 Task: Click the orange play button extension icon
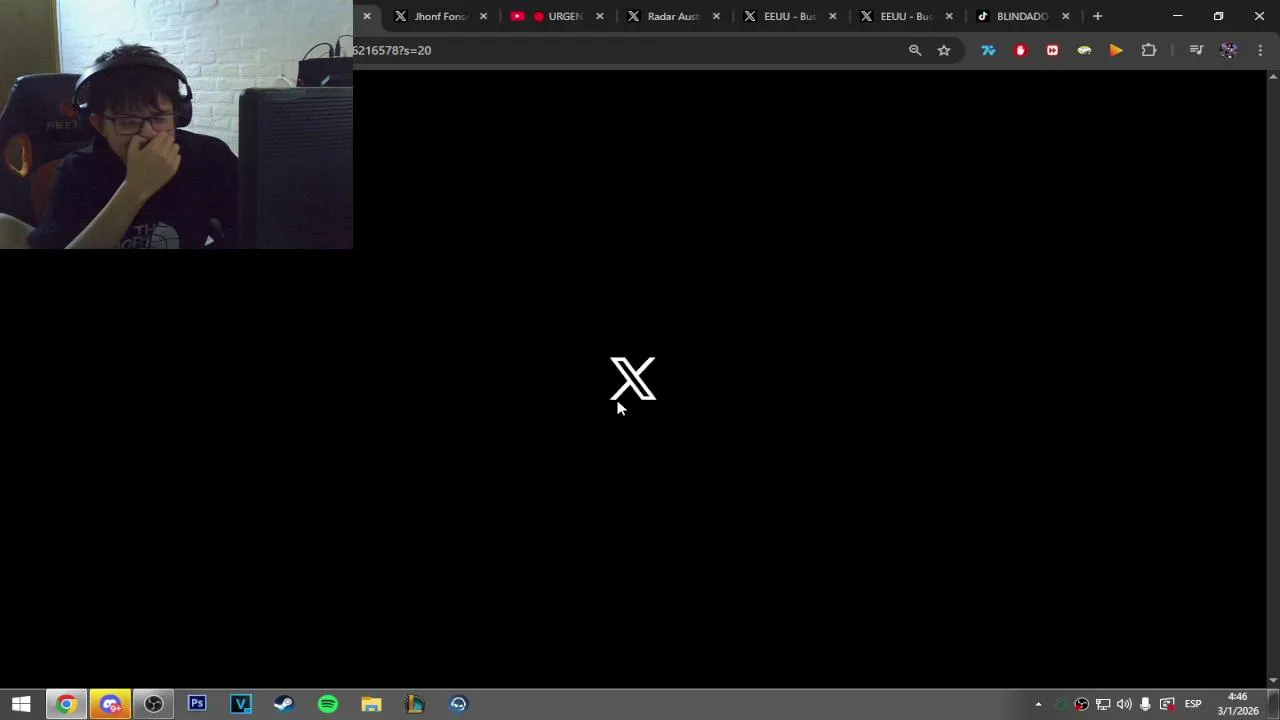pyautogui.click(x=1116, y=50)
